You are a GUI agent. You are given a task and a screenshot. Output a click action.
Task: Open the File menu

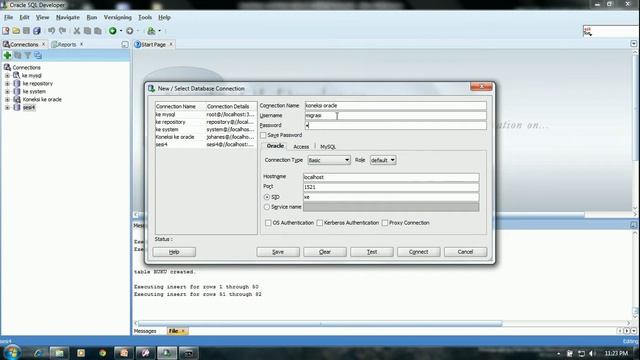point(9,17)
